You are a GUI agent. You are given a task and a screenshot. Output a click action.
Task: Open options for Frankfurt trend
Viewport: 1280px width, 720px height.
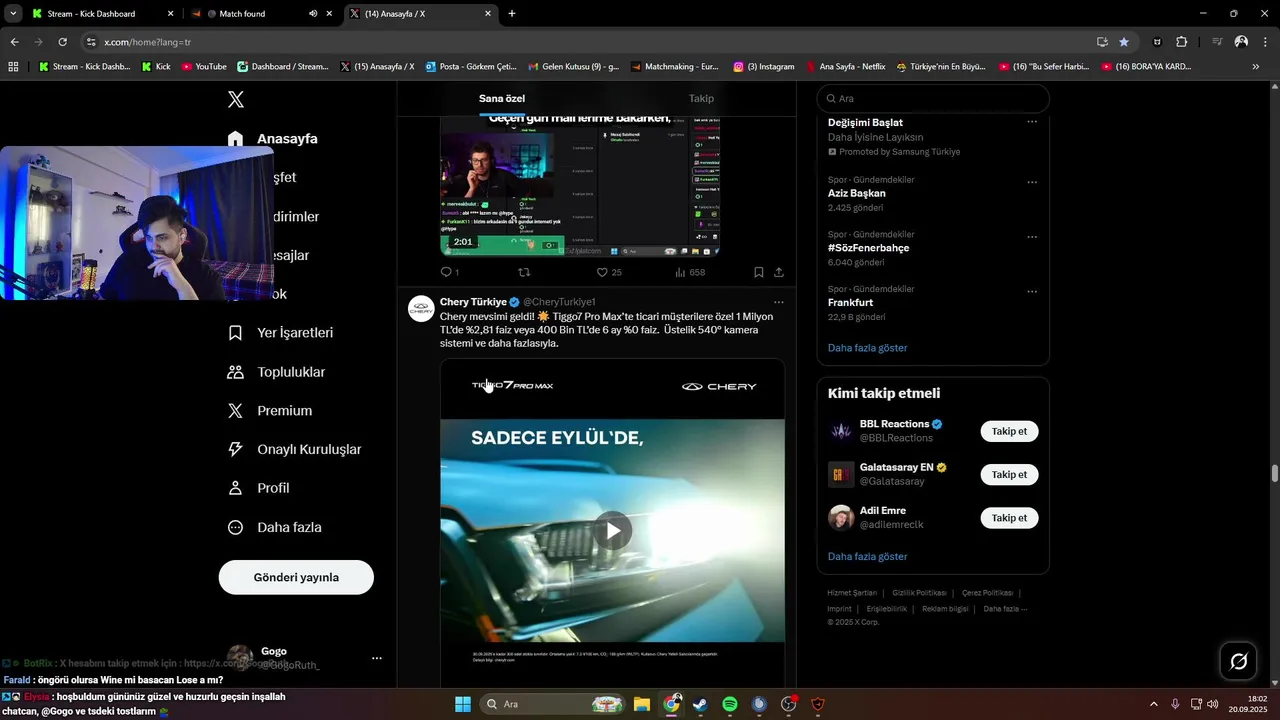pos(1032,292)
